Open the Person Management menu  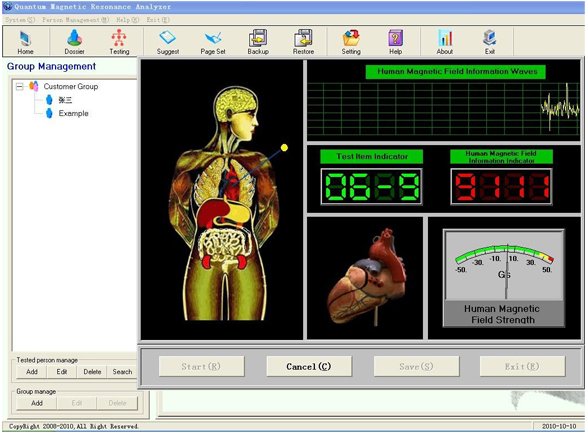[76, 20]
